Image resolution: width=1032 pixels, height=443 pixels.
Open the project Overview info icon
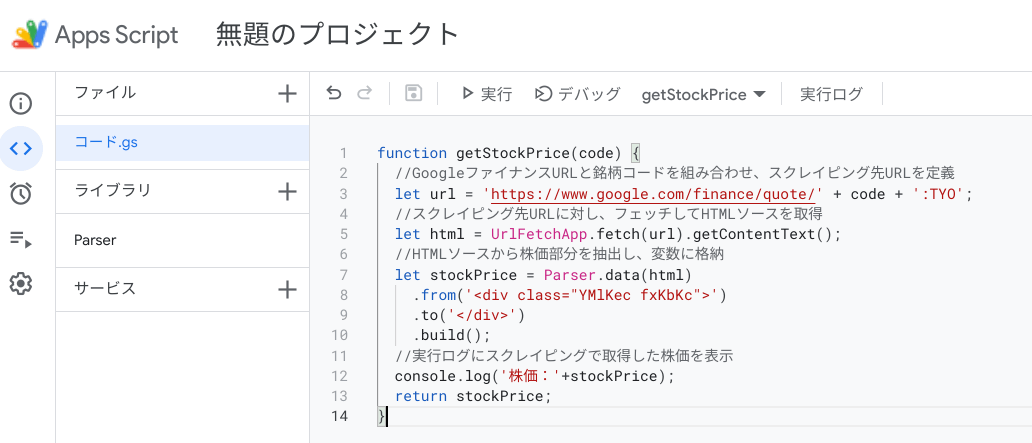pyautogui.click(x=21, y=103)
